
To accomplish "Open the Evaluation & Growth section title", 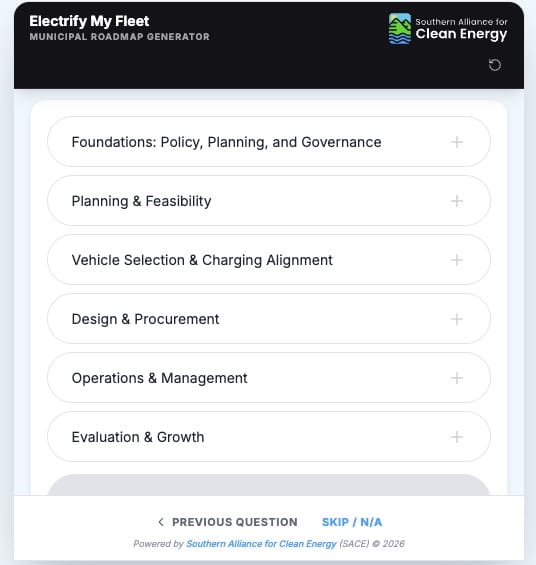I will point(138,437).
